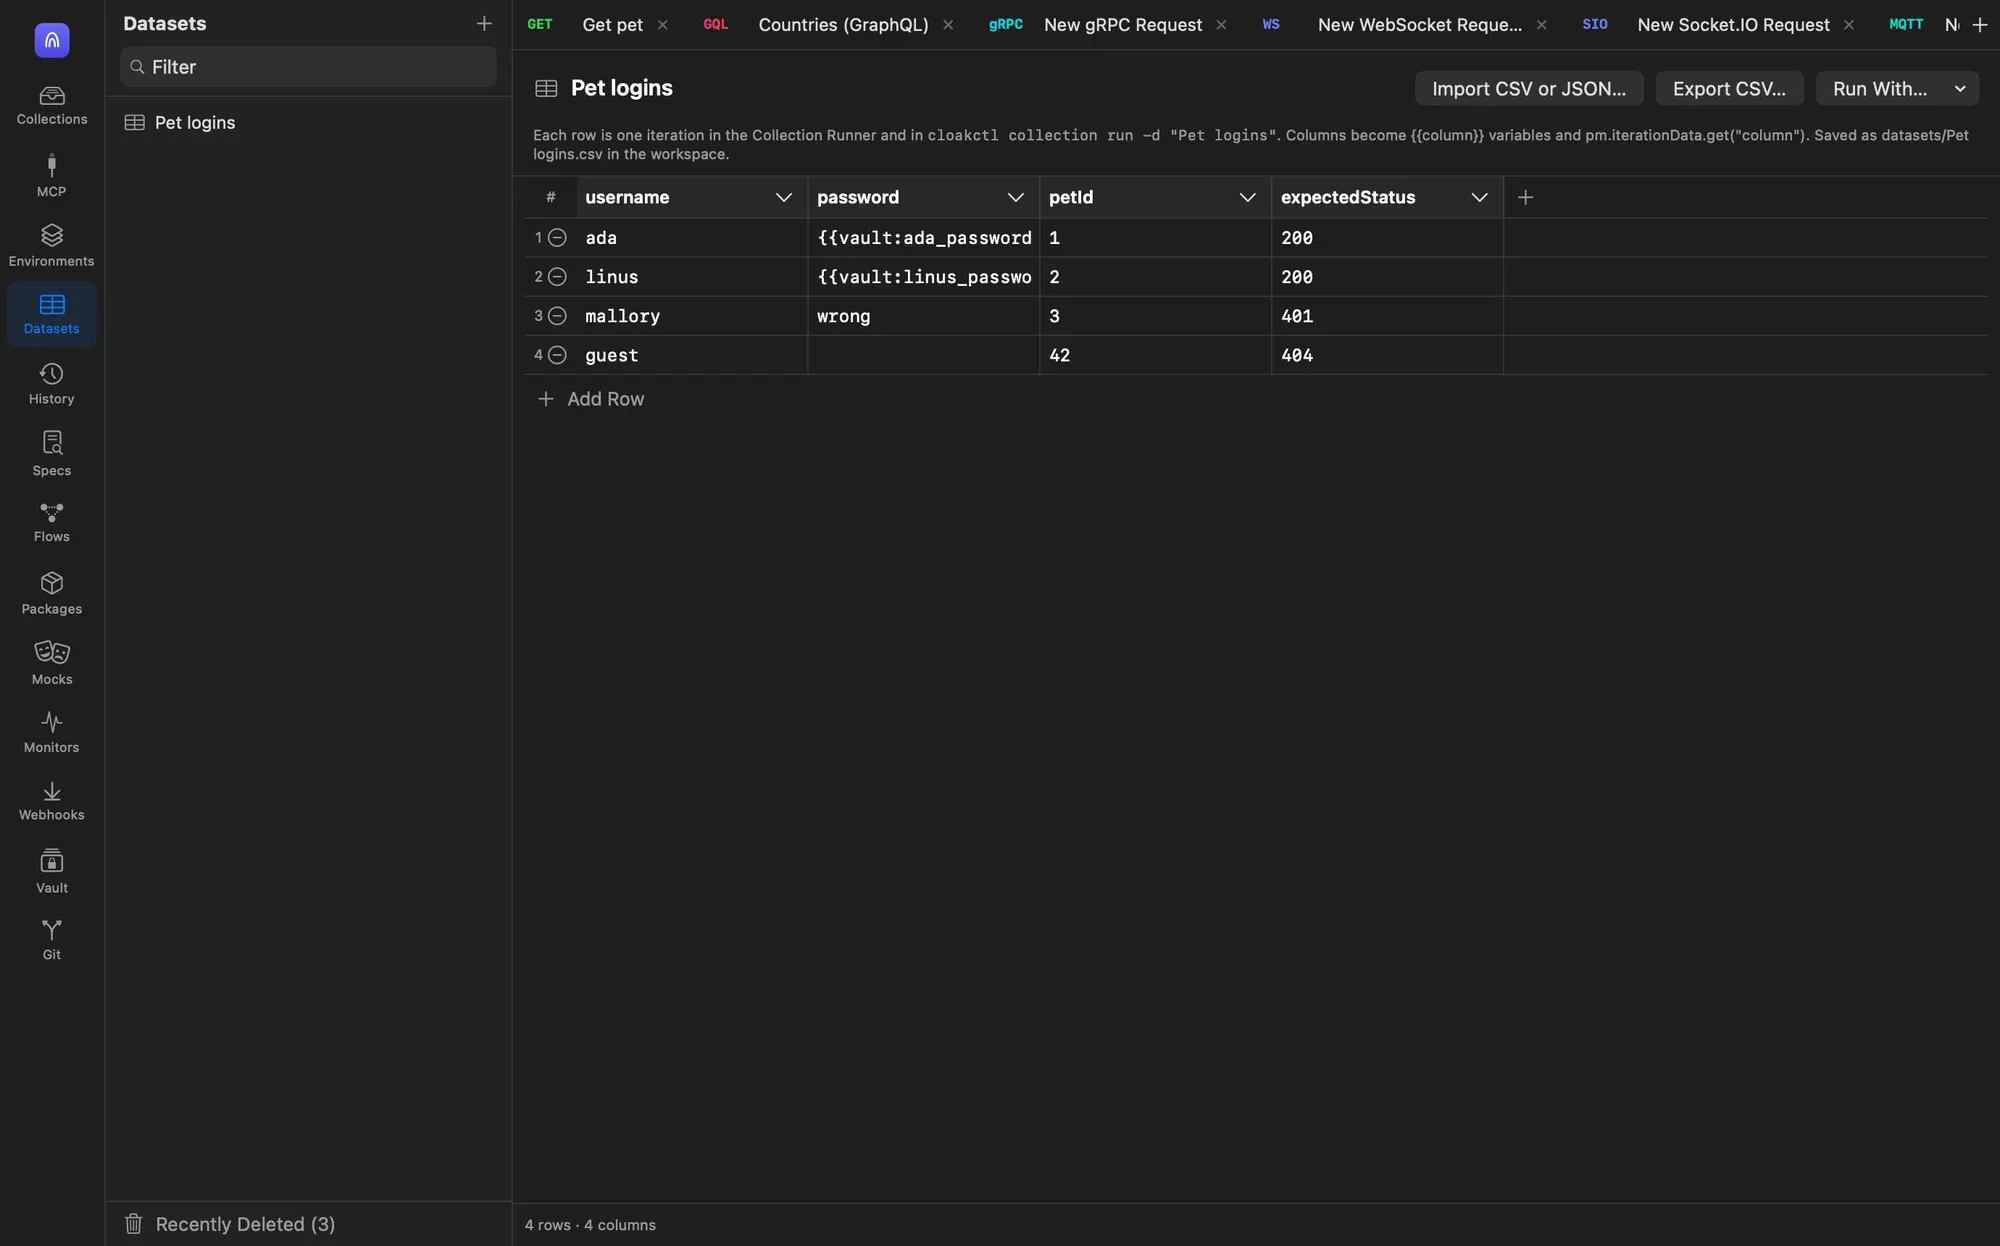Click Import CSV or JSON button

point(1529,88)
